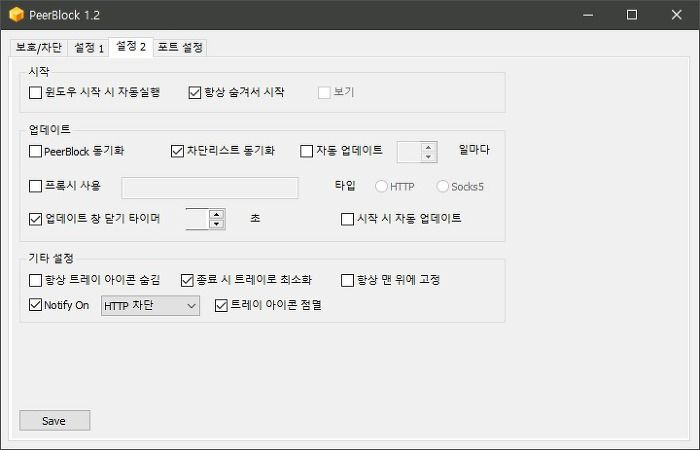The image size is (700, 450).
Task: Click the Save button
Action: point(55,421)
